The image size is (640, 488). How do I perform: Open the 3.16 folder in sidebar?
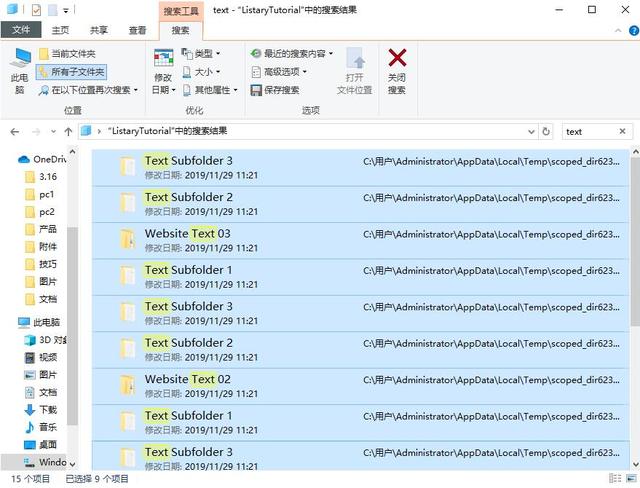coord(41,177)
